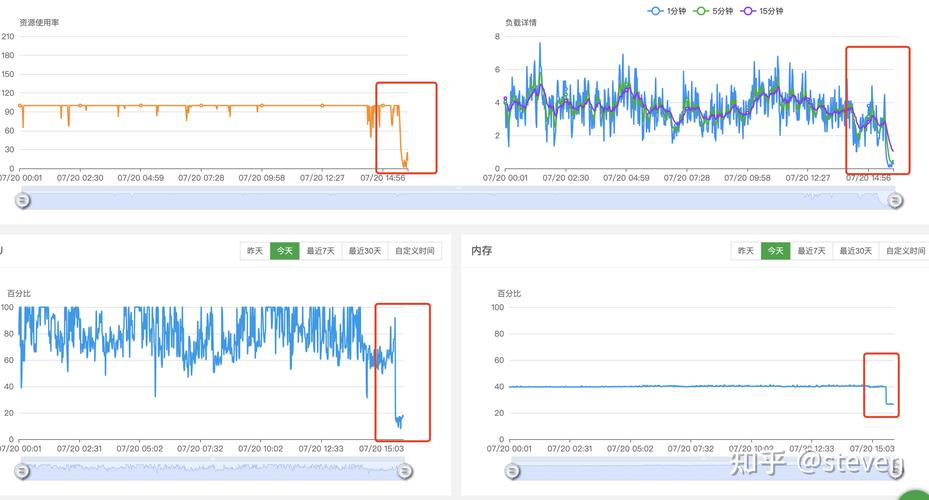Select 最近7天 tab in the 内存 panel
The width and height of the screenshot is (929, 500).
(812, 251)
